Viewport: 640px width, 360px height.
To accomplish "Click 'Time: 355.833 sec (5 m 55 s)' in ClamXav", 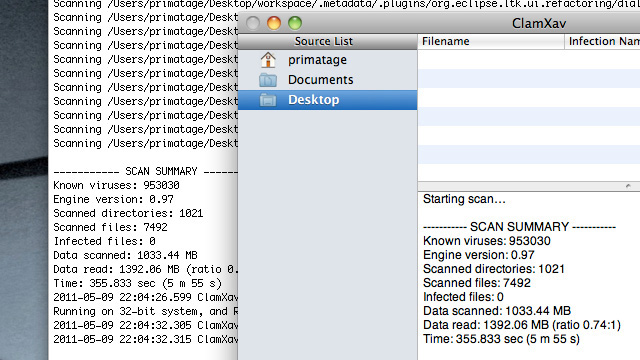I will (x=501, y=339).
